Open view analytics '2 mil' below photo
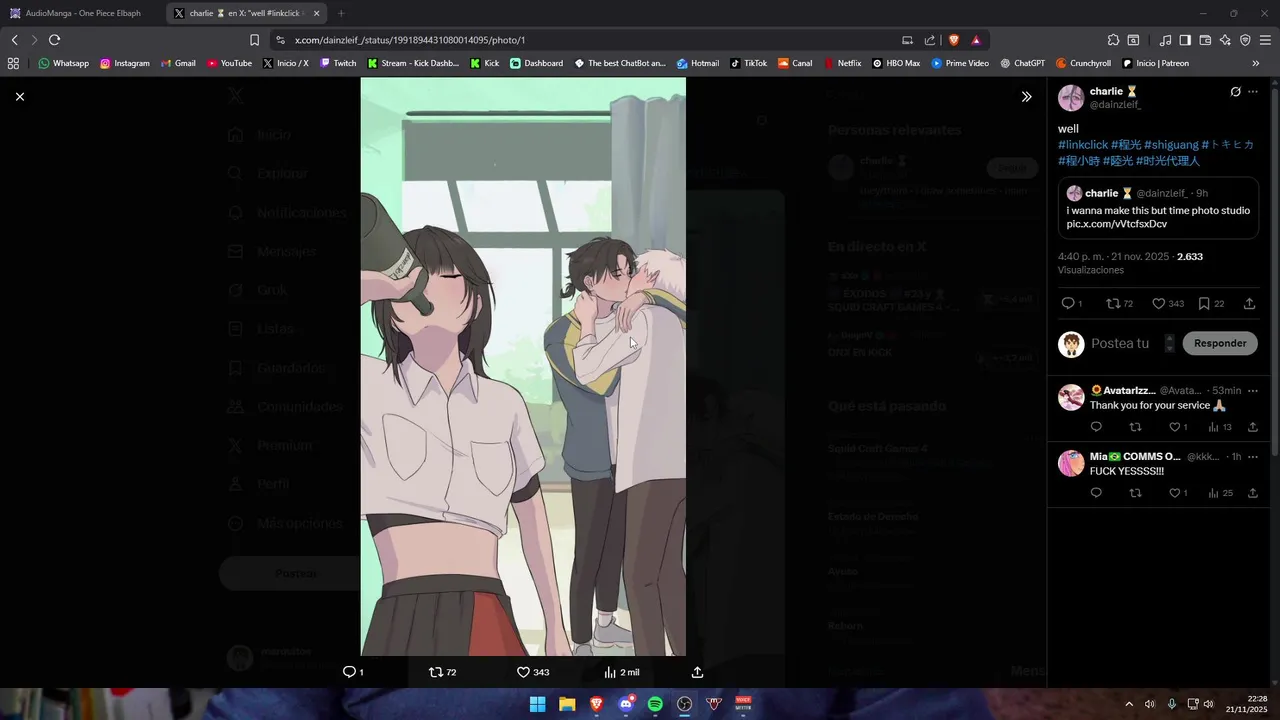1280x720 pixels. click(621, 672)
